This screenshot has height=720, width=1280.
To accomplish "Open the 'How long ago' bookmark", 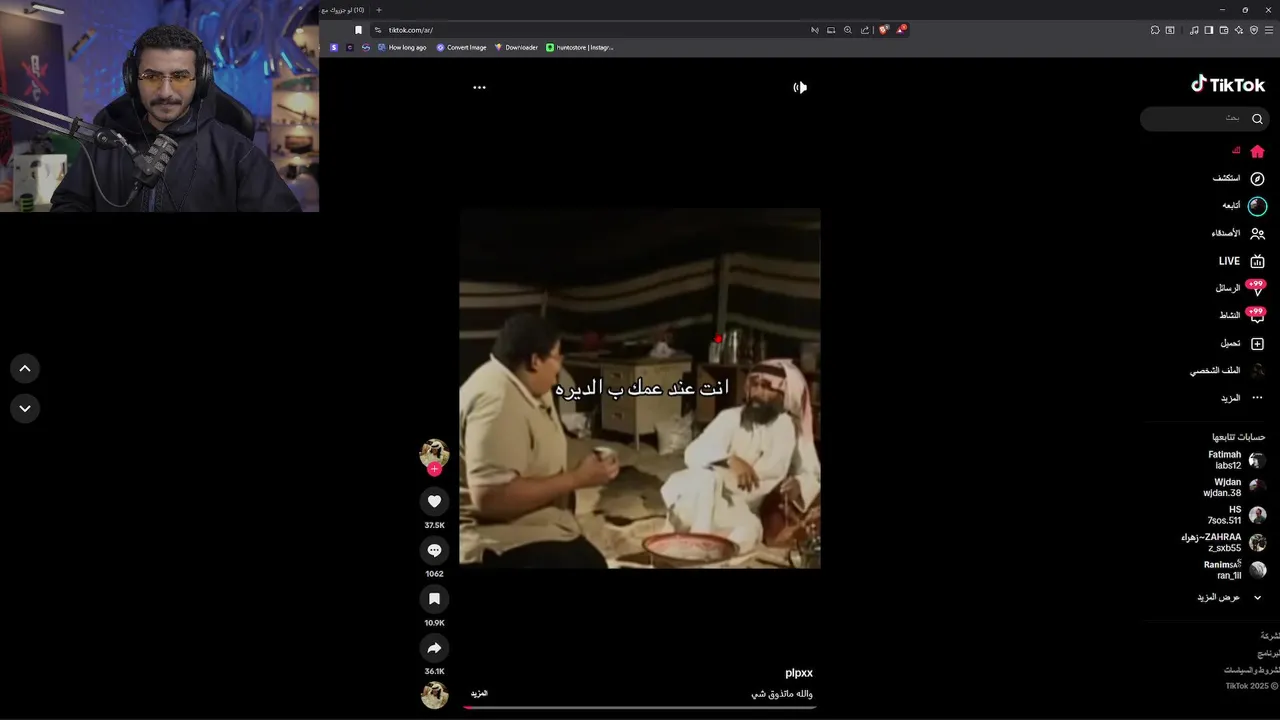I will tap(402, 47).
